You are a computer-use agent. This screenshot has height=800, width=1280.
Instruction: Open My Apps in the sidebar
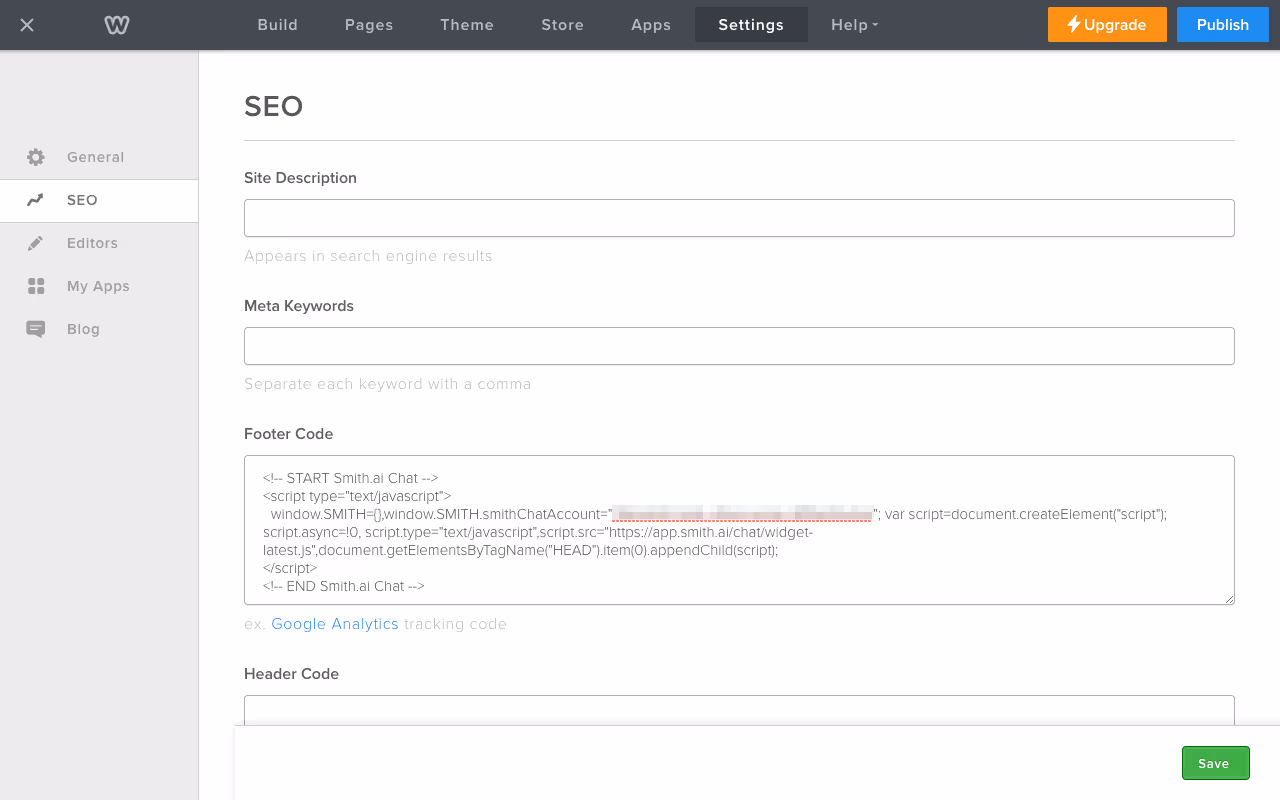coord(99,286)
